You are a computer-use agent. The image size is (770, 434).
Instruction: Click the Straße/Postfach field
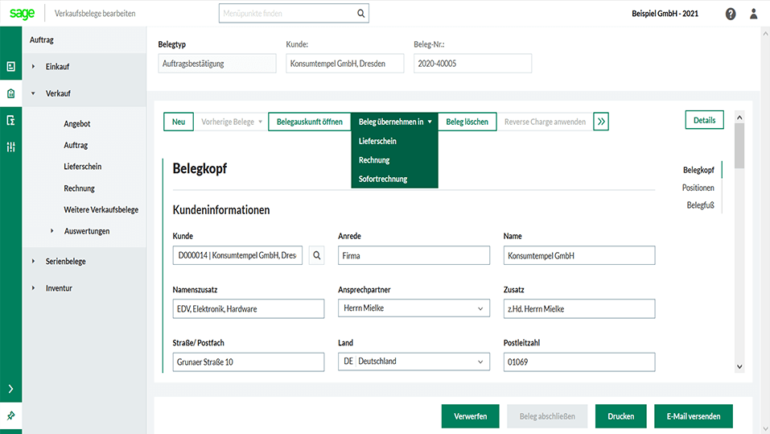pos(248,362)
